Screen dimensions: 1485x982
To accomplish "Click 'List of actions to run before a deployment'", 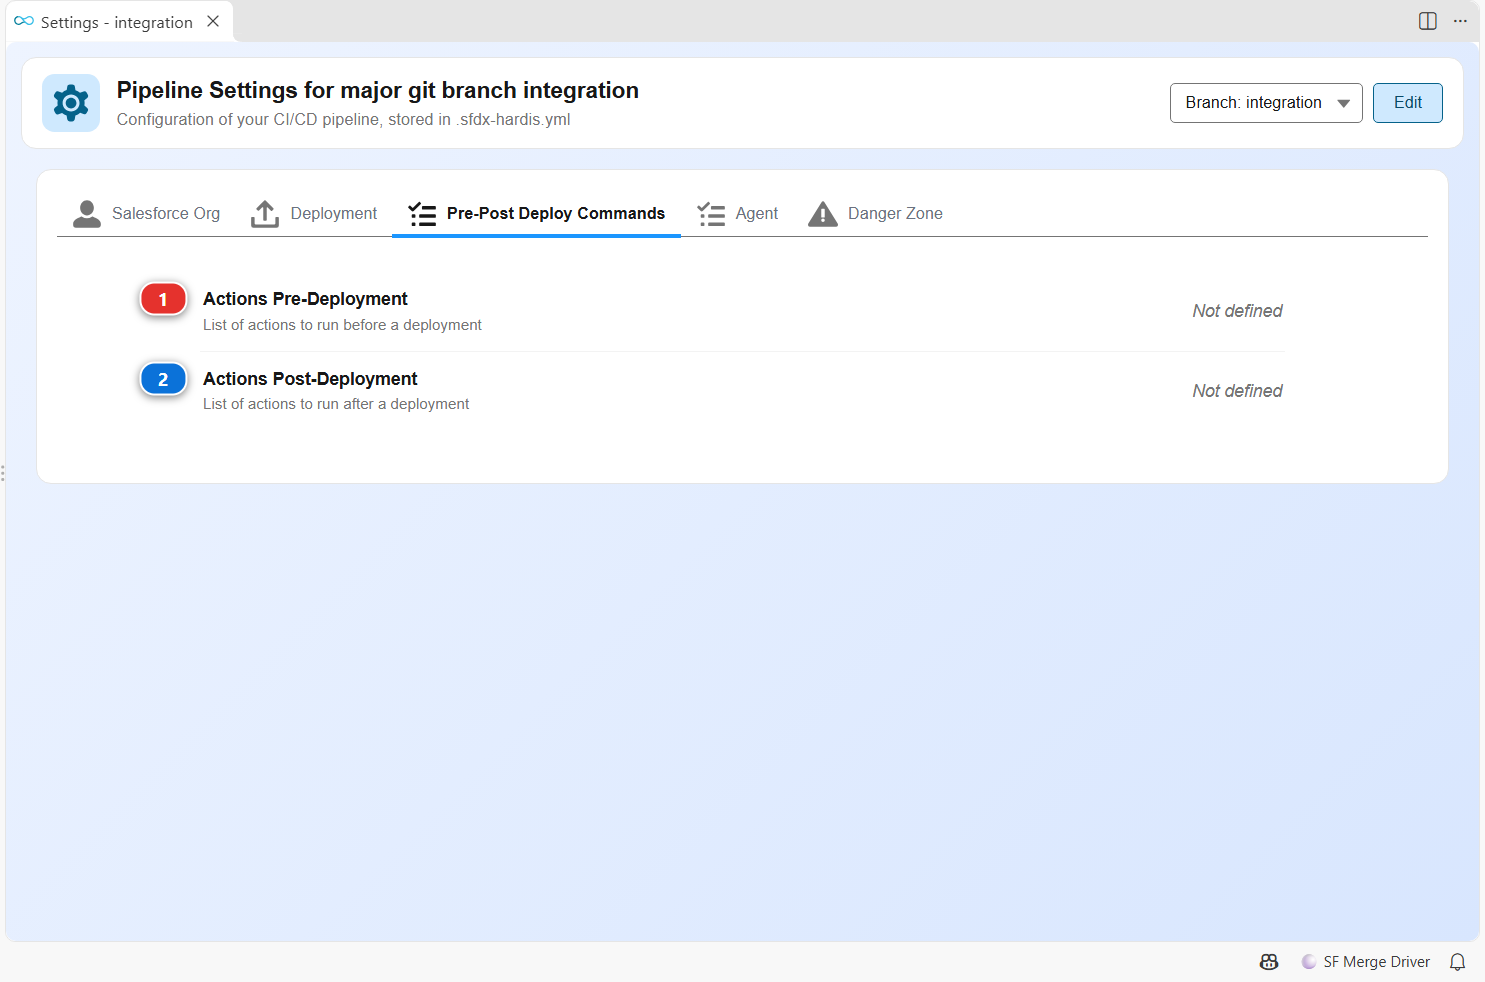I will coord(342,325).
